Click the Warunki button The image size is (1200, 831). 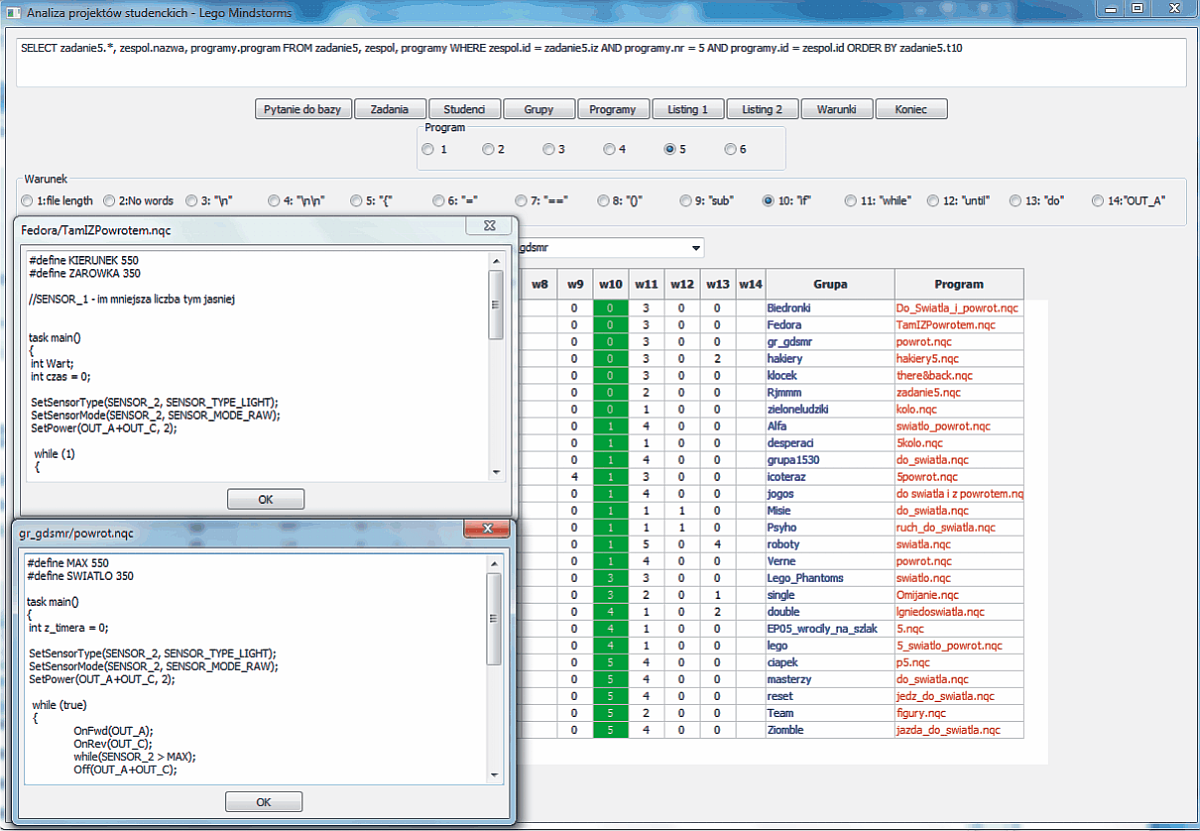(836, 109)
